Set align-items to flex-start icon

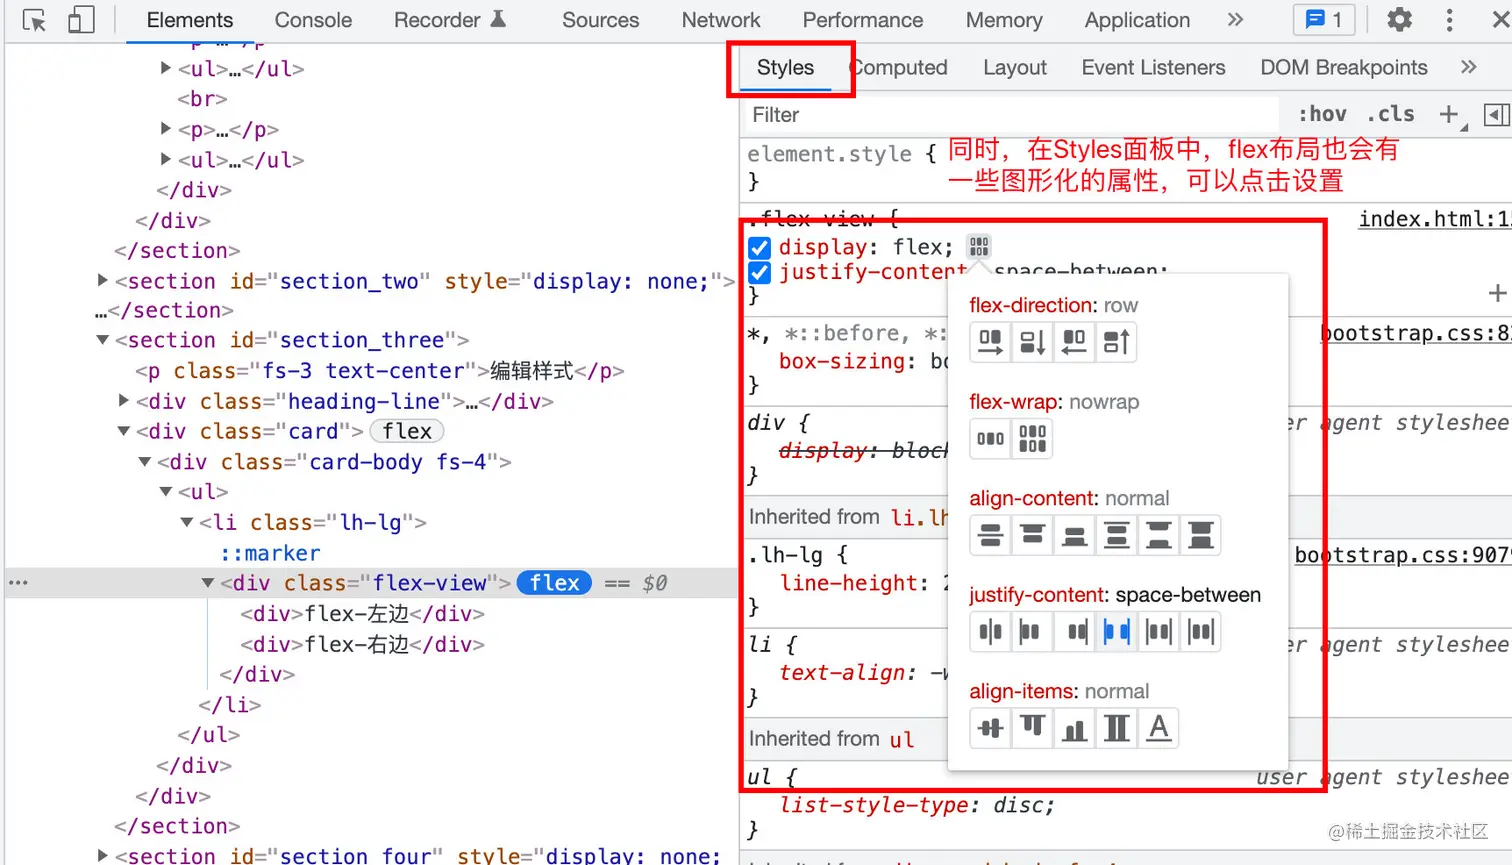pyautogui.click(x=1032, y=728)
